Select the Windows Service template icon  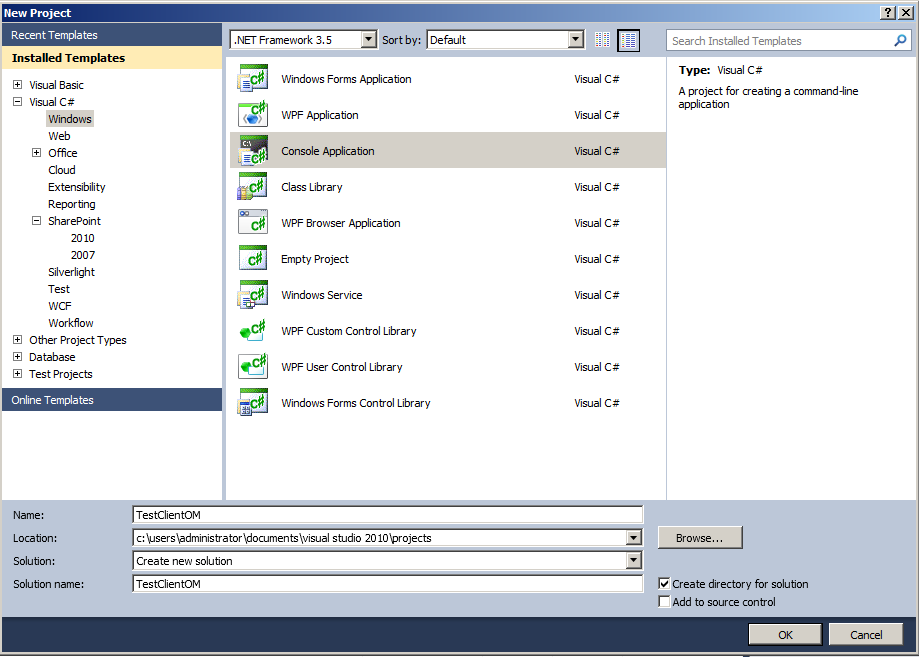(252, 294)
